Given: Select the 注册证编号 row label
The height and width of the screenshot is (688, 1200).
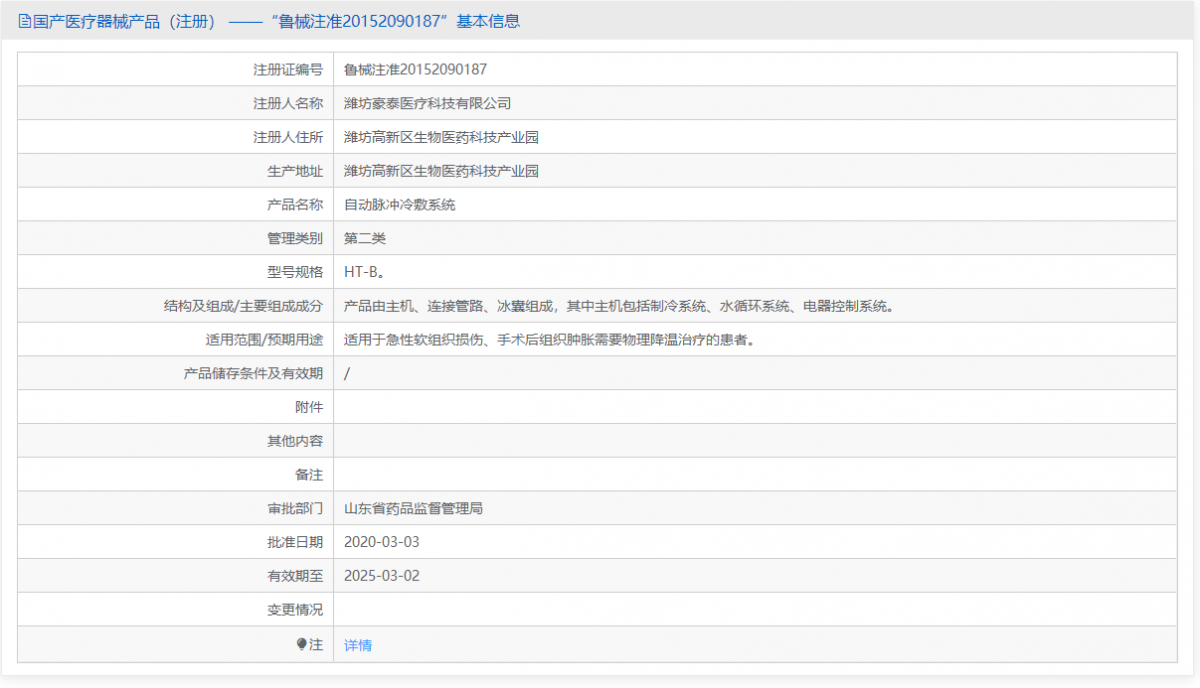Looking at the screenshot, I should tap(295, 69).
